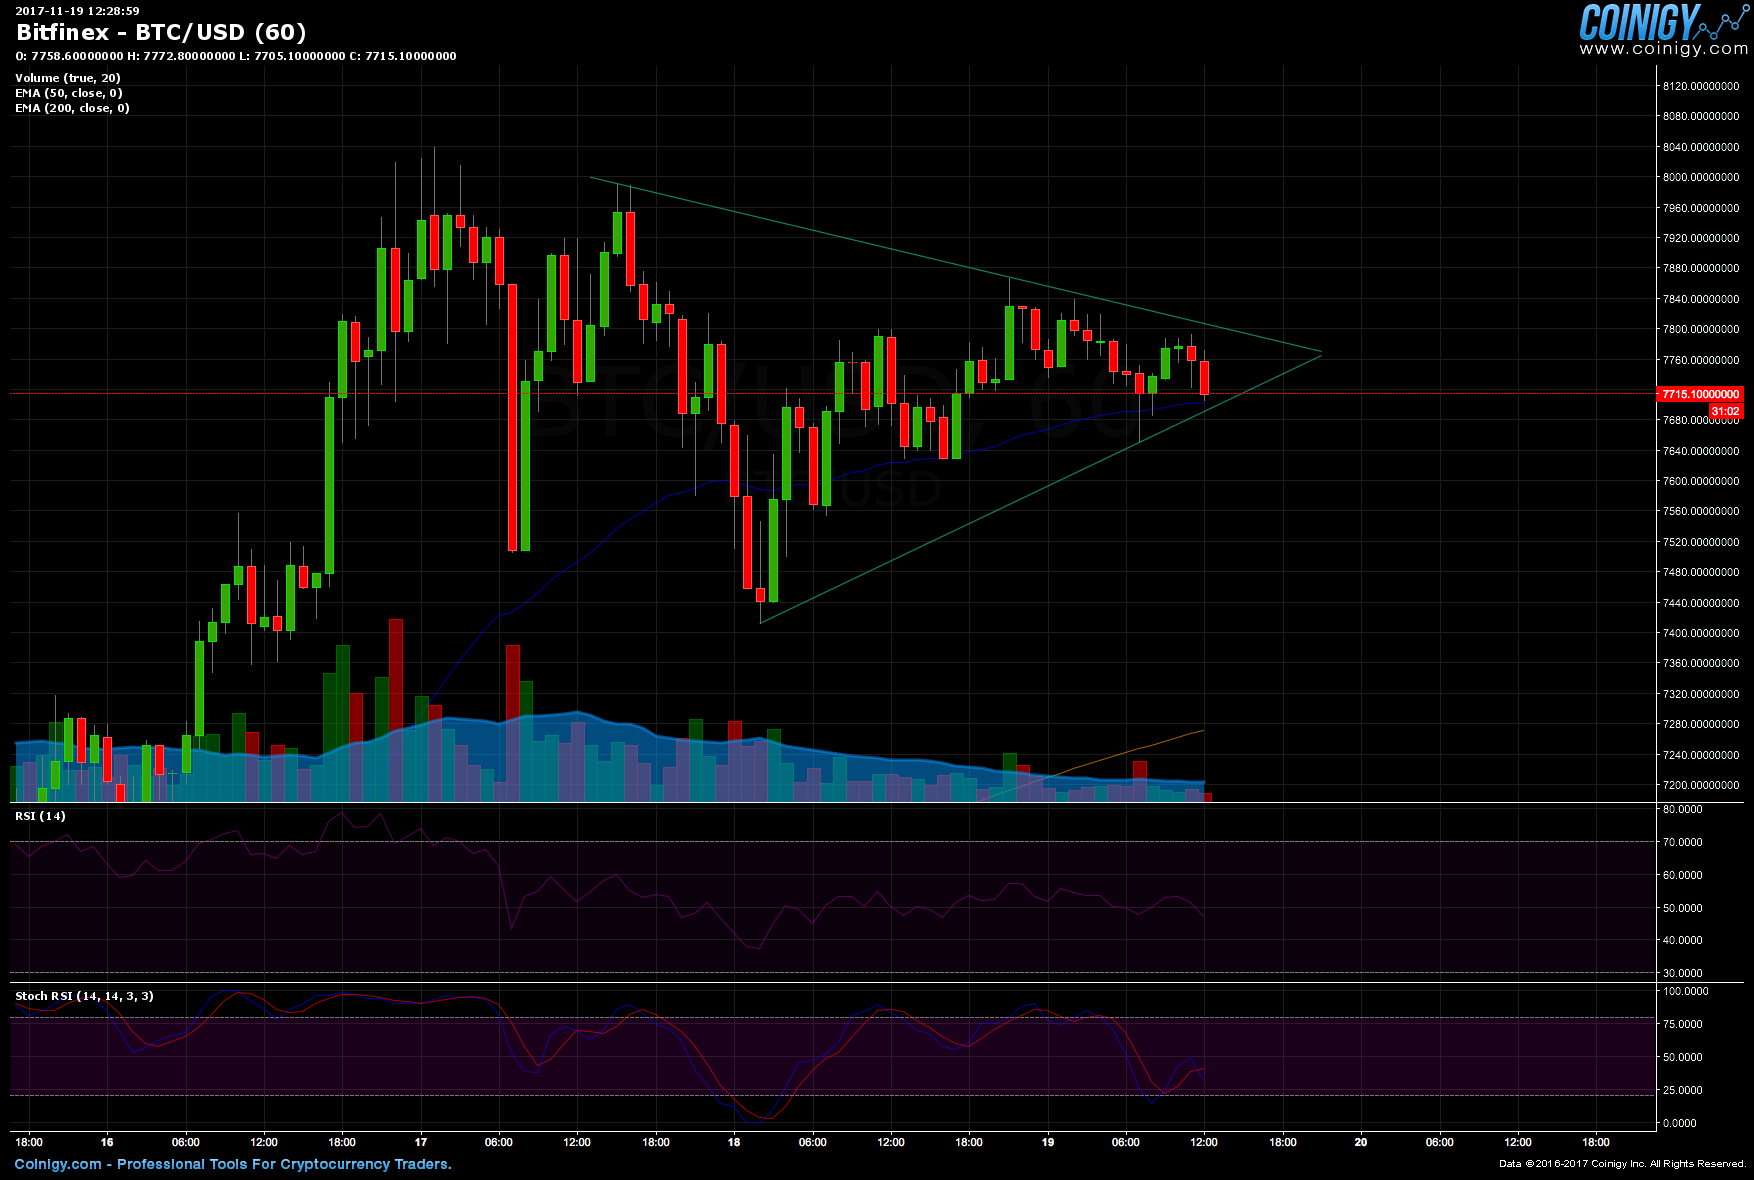
Task: Click the 70.0000 RSI overbought level label
Action: point(1683,842)
